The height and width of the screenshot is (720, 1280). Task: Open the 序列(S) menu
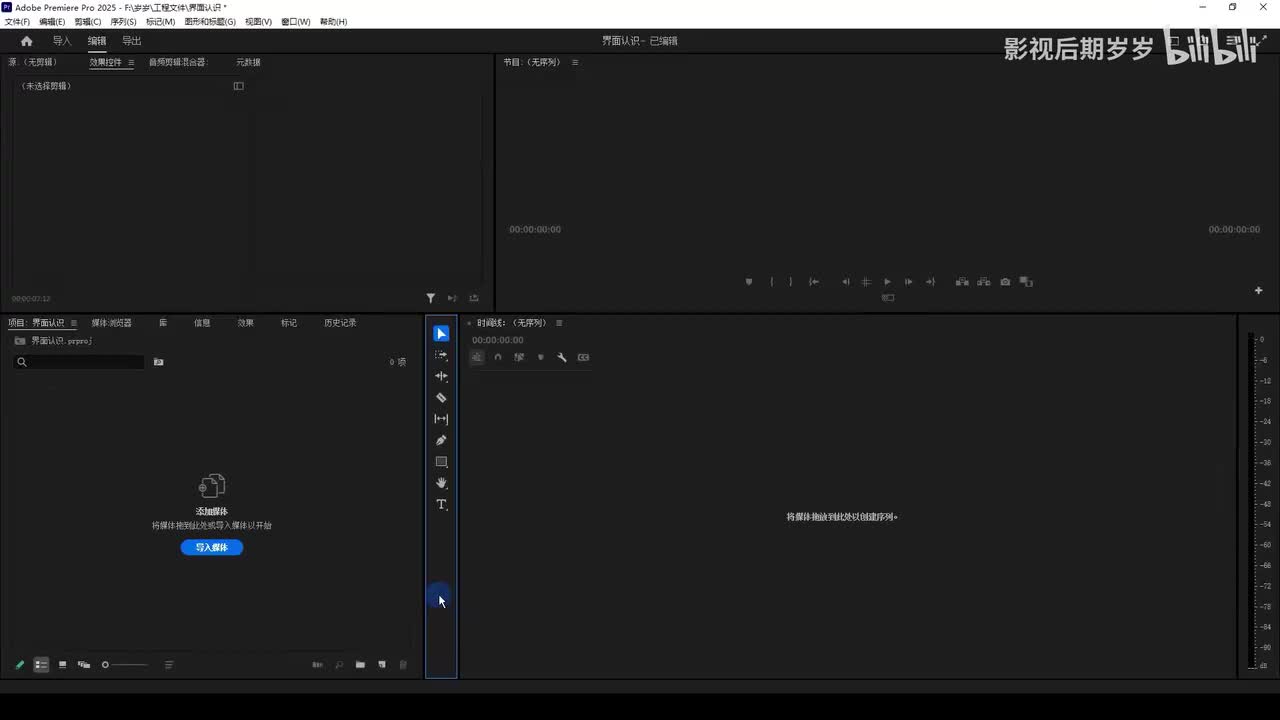[x=123, y=22]
